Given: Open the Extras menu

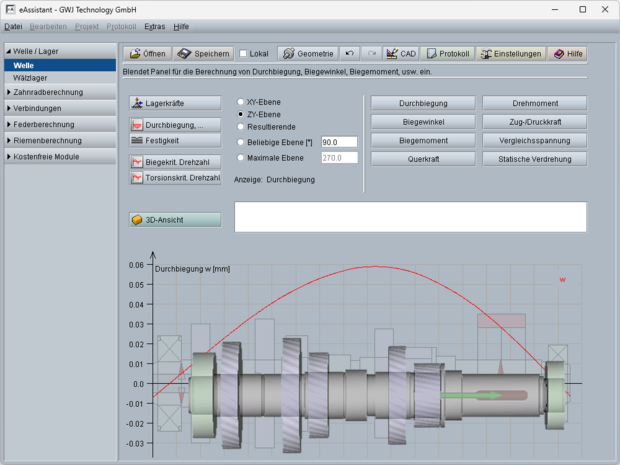Looking at the screenshot, I should [155, 26].
